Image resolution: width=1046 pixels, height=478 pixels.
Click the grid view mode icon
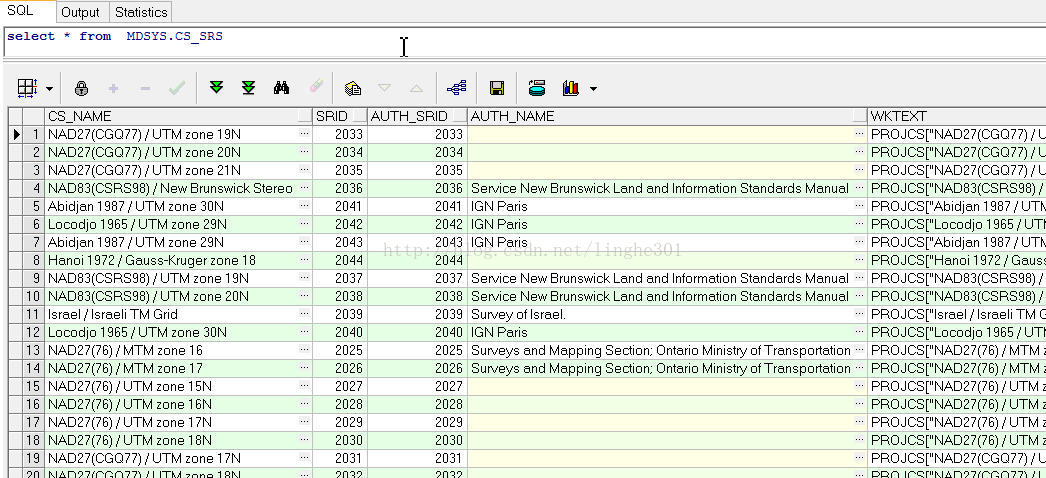click(x=27, y=88)
